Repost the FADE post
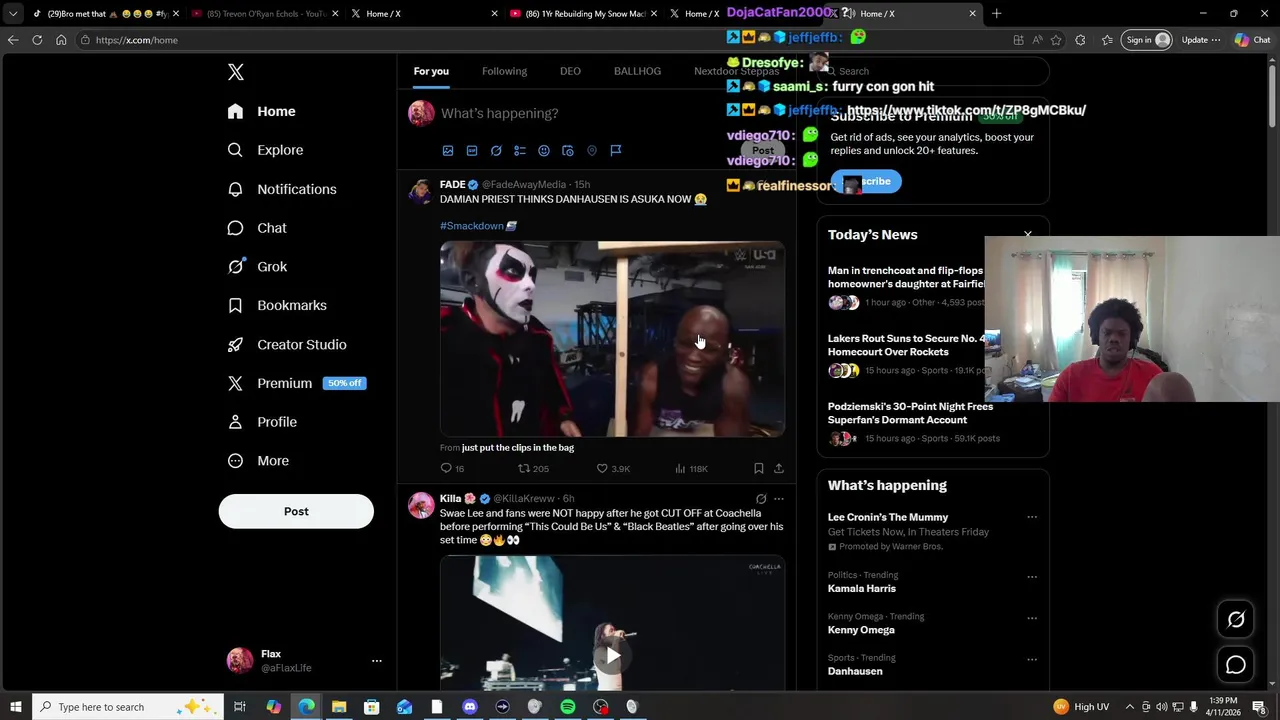This screenshot has width=1280, height=720. point(533,468)
